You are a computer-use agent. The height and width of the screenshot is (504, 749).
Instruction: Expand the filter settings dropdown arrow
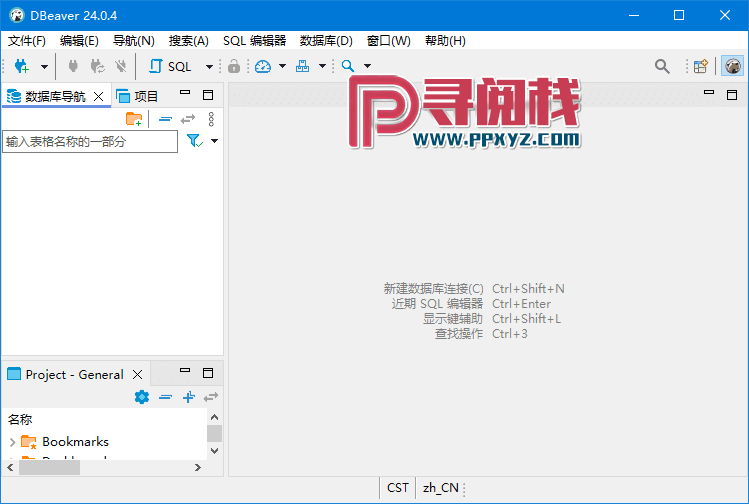214,141
